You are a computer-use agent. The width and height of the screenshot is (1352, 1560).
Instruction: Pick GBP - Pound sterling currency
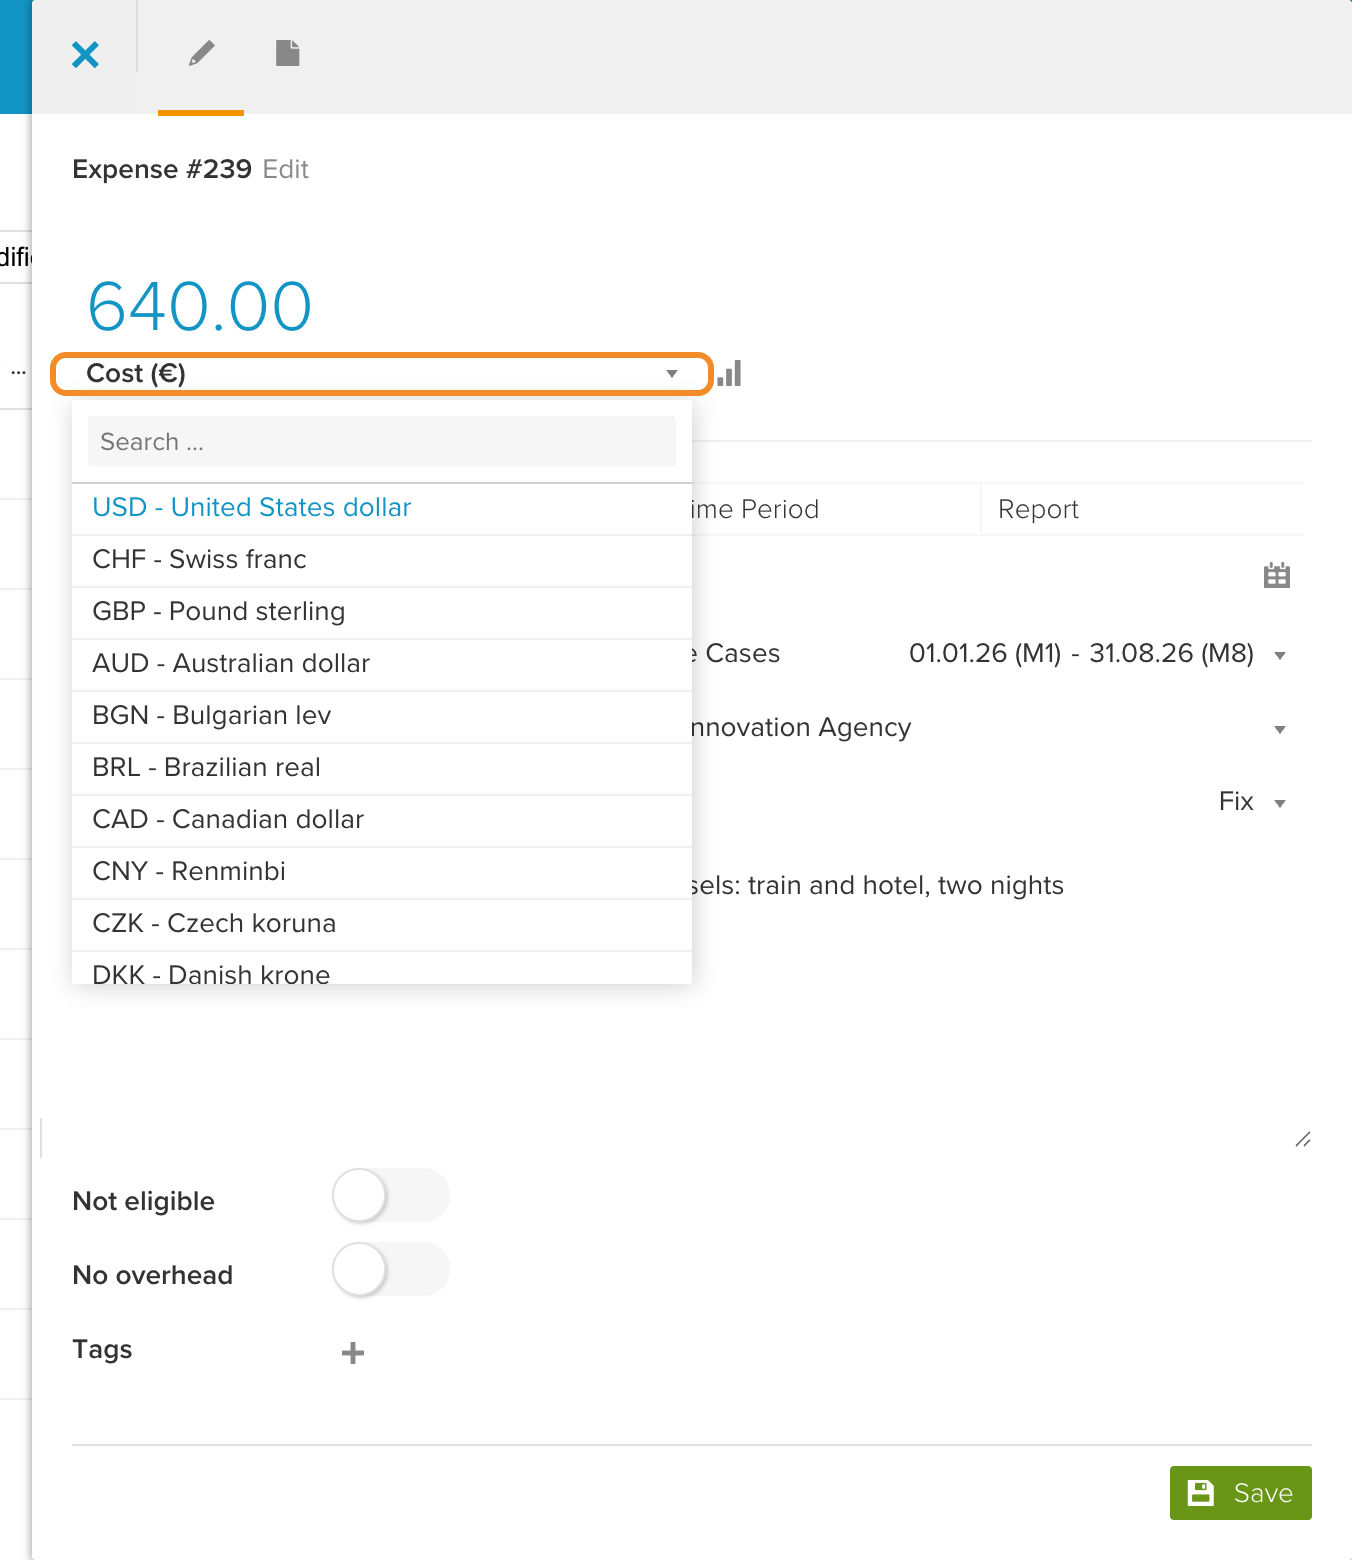[382, 612]
